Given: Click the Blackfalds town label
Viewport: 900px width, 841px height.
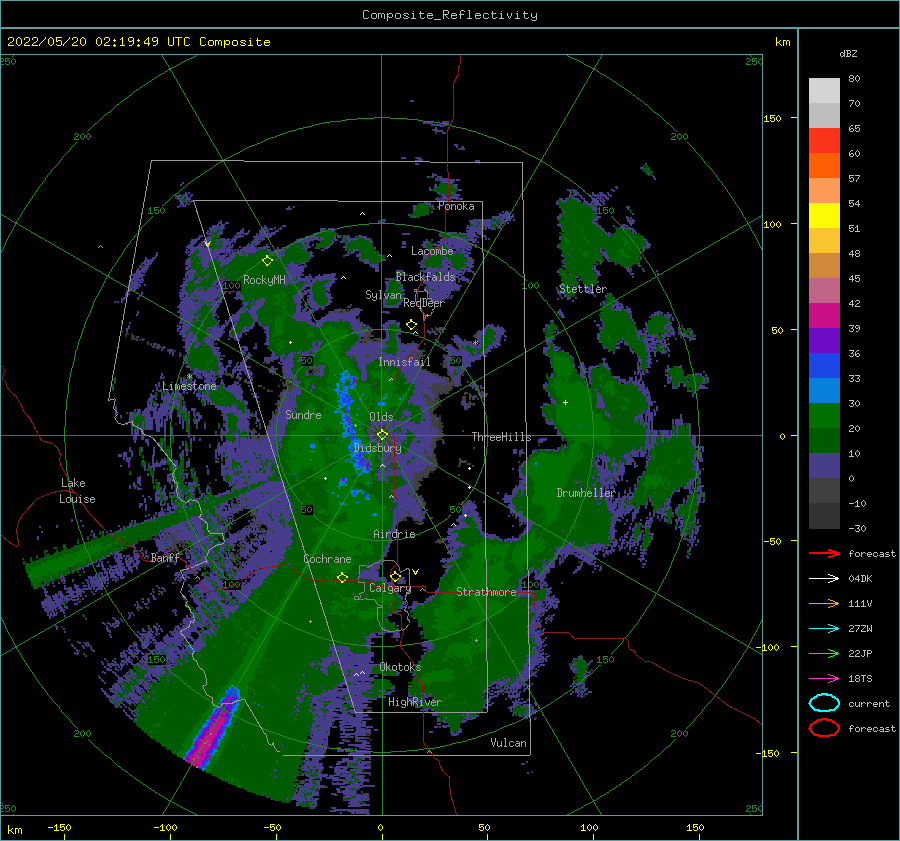Looking at the screenshot, I should point(425,277).
